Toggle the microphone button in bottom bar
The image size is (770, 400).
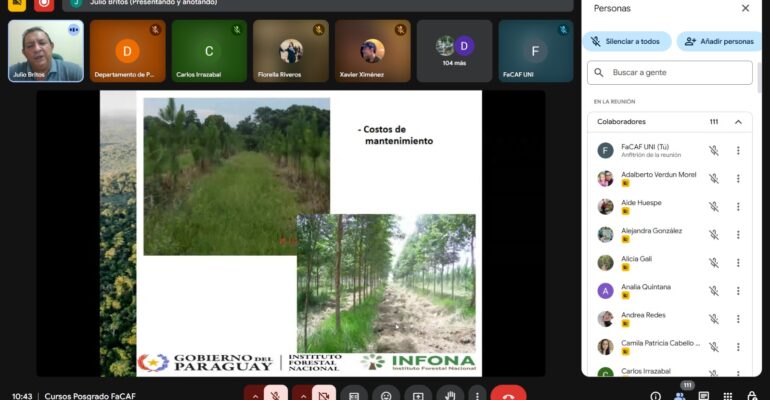pyautogui.click(x=276, y=395)
